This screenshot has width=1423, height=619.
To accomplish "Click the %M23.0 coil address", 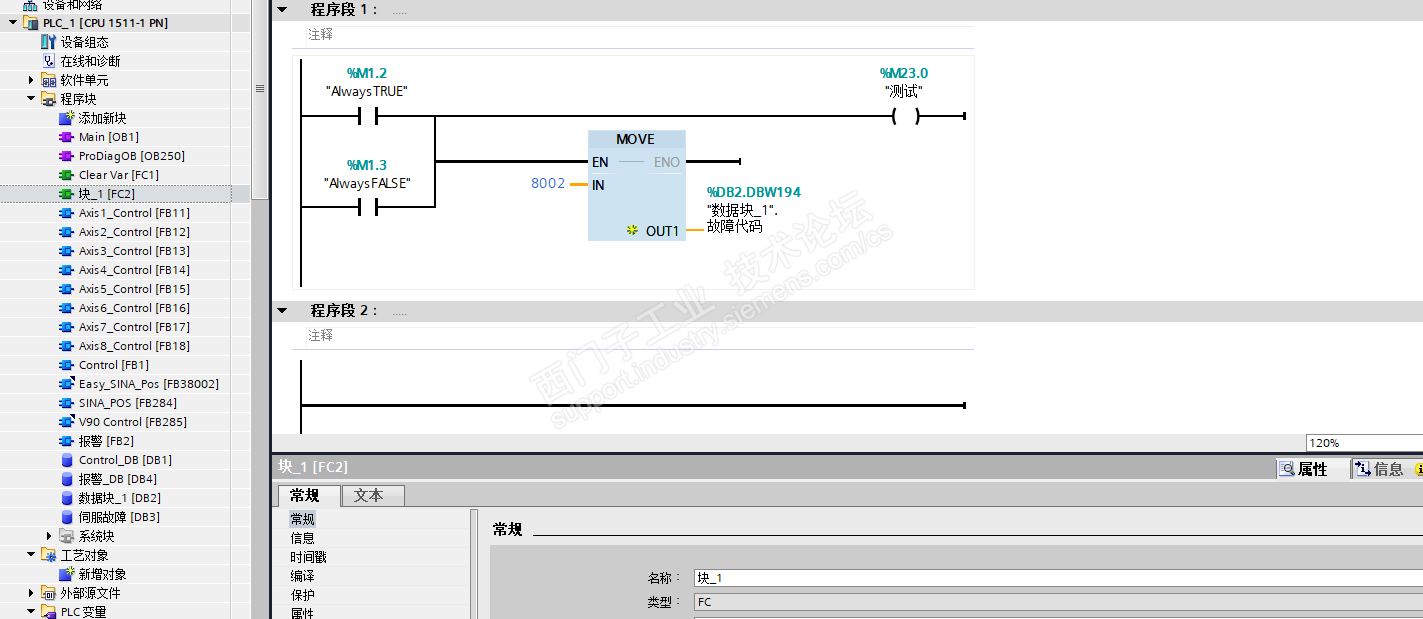I will click(904, 73).
